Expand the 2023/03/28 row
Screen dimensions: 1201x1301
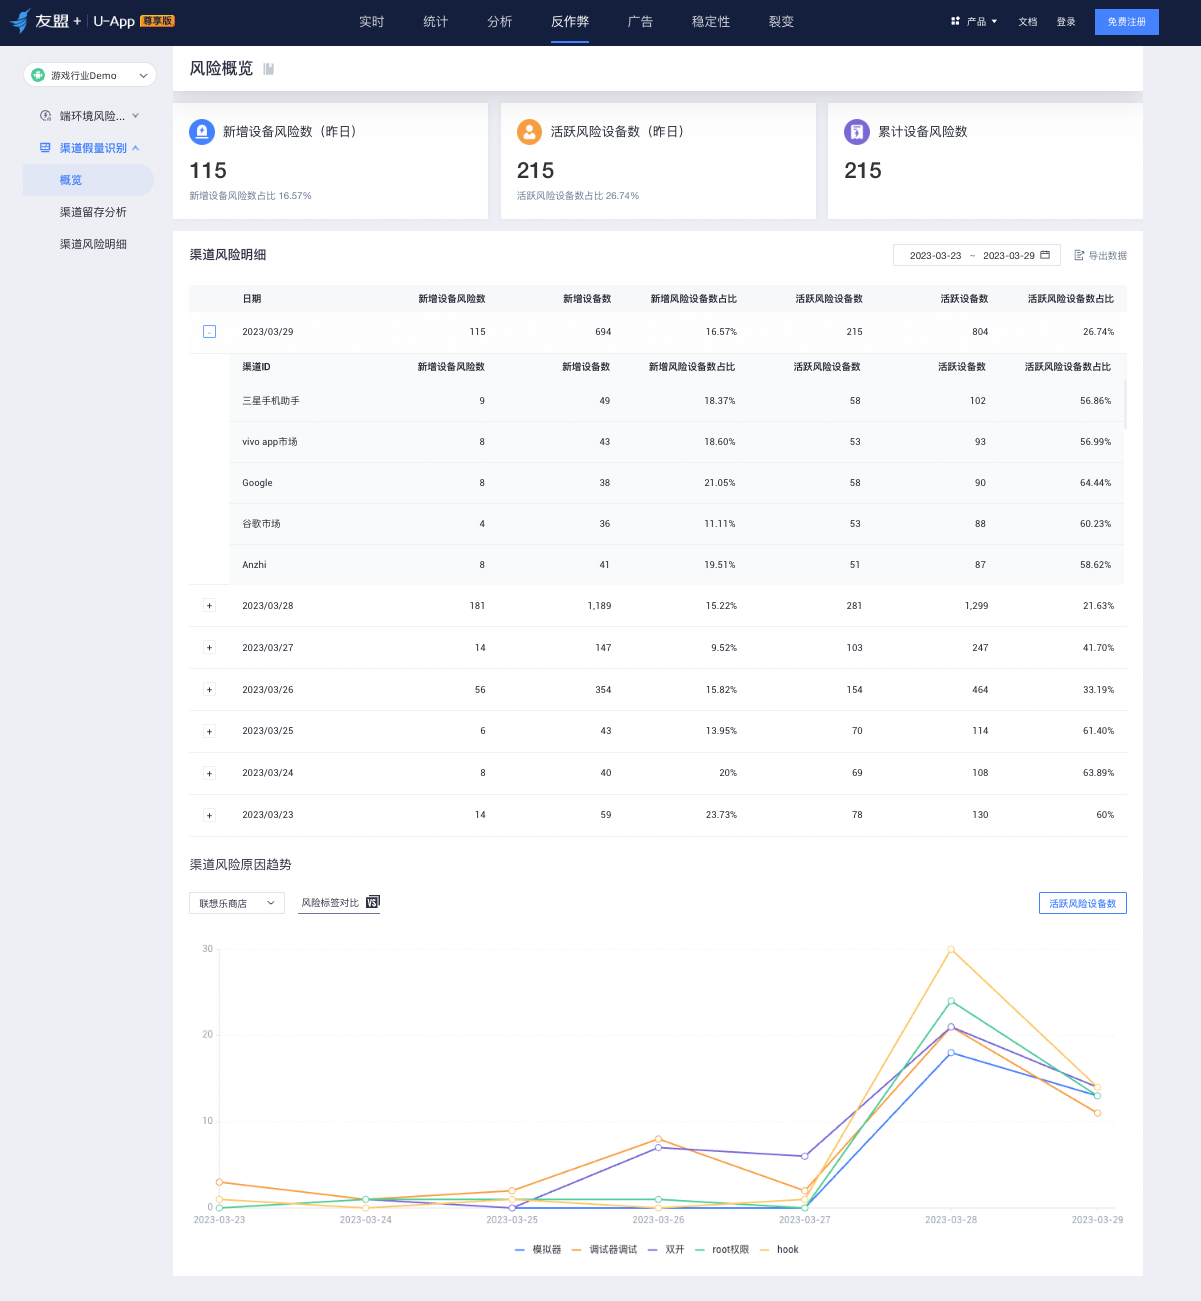(x=209, y=606)
